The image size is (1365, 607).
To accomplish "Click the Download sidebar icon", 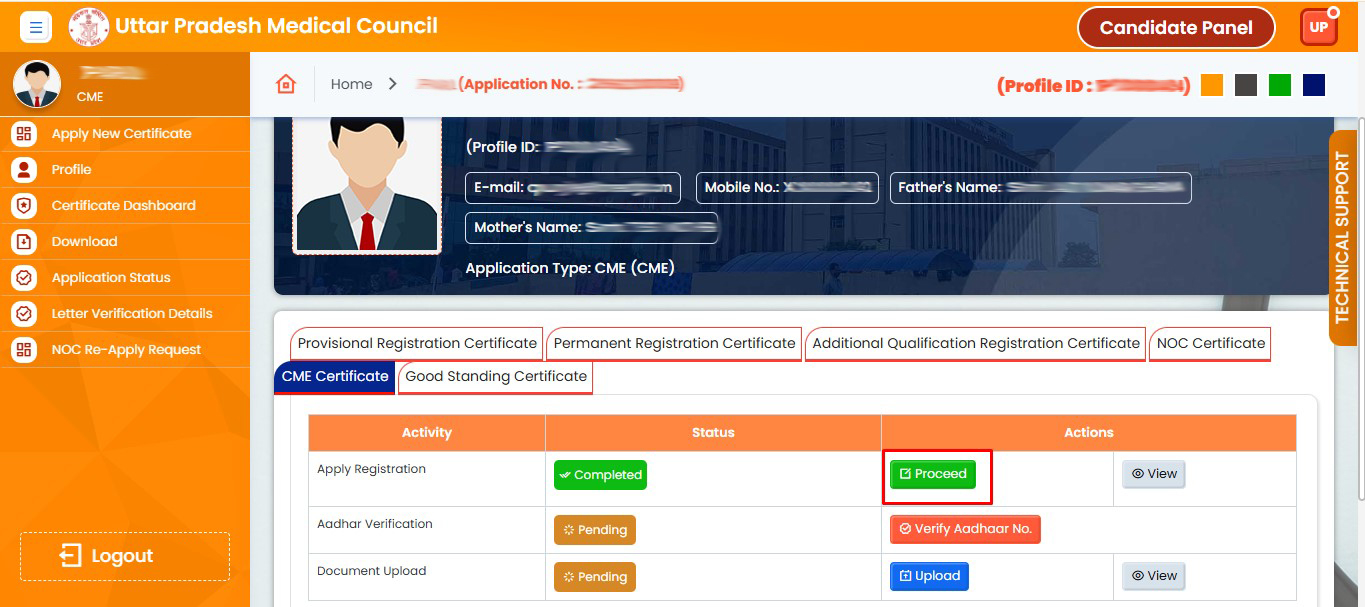I will tap(24, 242).
